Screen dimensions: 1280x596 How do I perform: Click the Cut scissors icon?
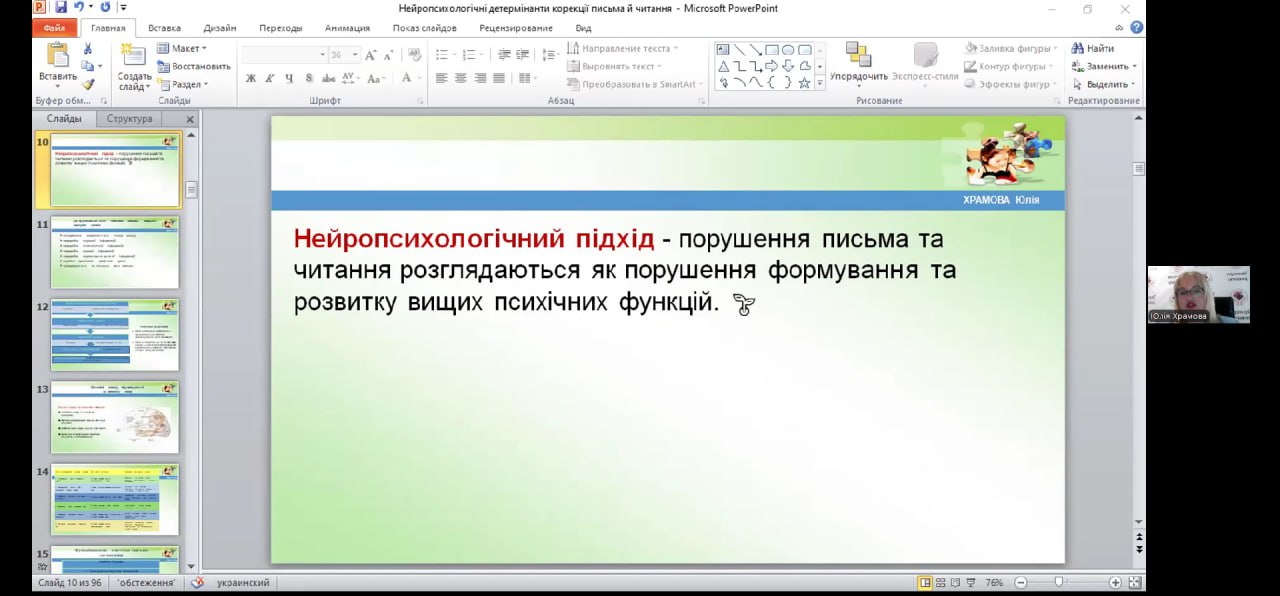(x=88, y=49)
